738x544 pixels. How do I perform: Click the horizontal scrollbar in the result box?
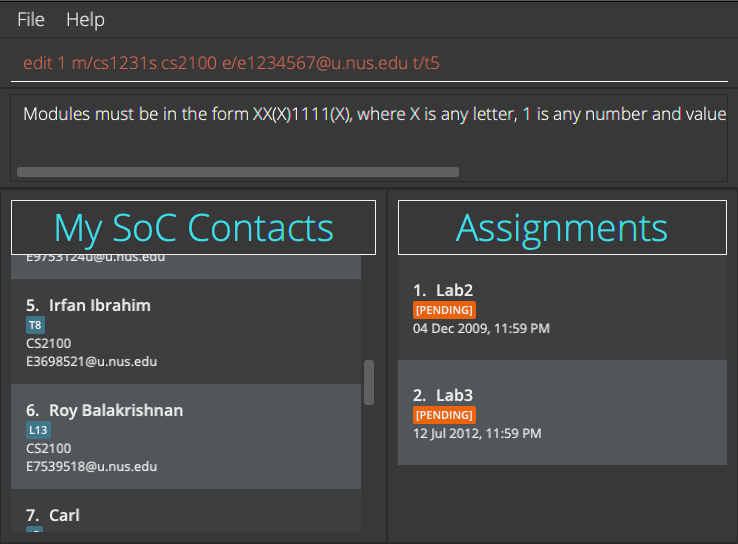238,172
